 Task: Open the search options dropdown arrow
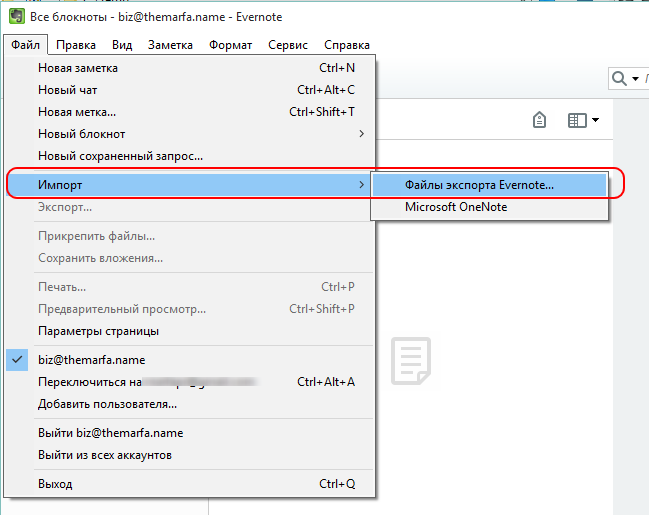[635, 78]
